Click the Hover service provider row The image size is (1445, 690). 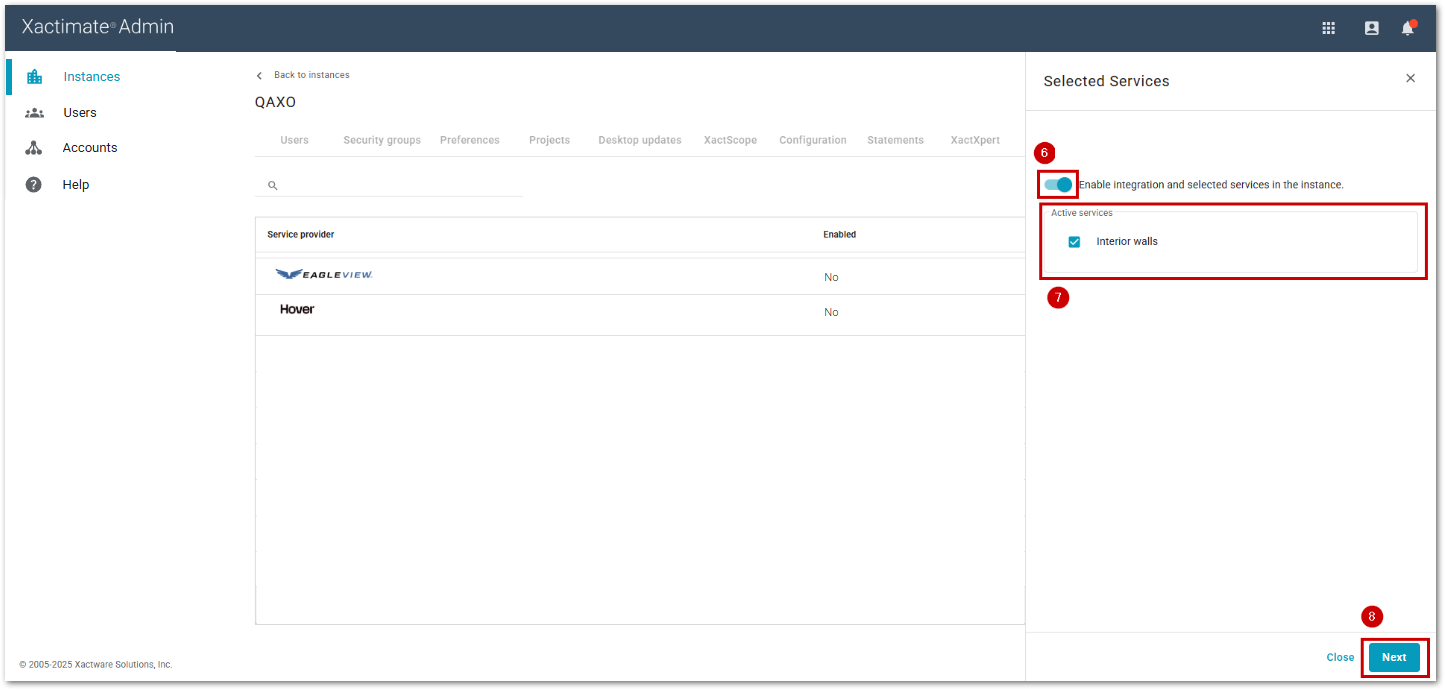(x=640, y=313)
